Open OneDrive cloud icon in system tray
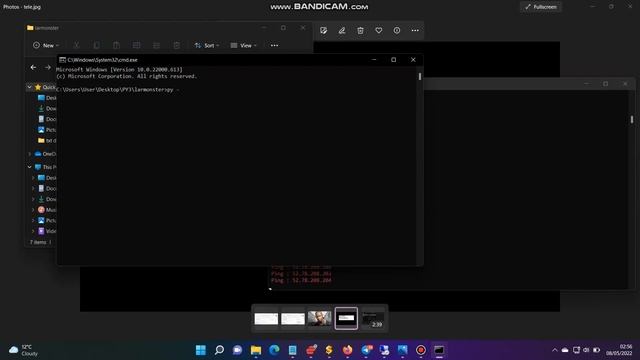This screenshot has width=640, height=360. (x=565, y=350)
